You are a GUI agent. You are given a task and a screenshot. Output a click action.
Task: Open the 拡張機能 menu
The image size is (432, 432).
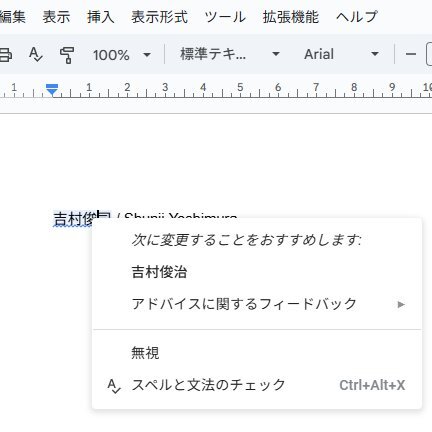point(291,17)
